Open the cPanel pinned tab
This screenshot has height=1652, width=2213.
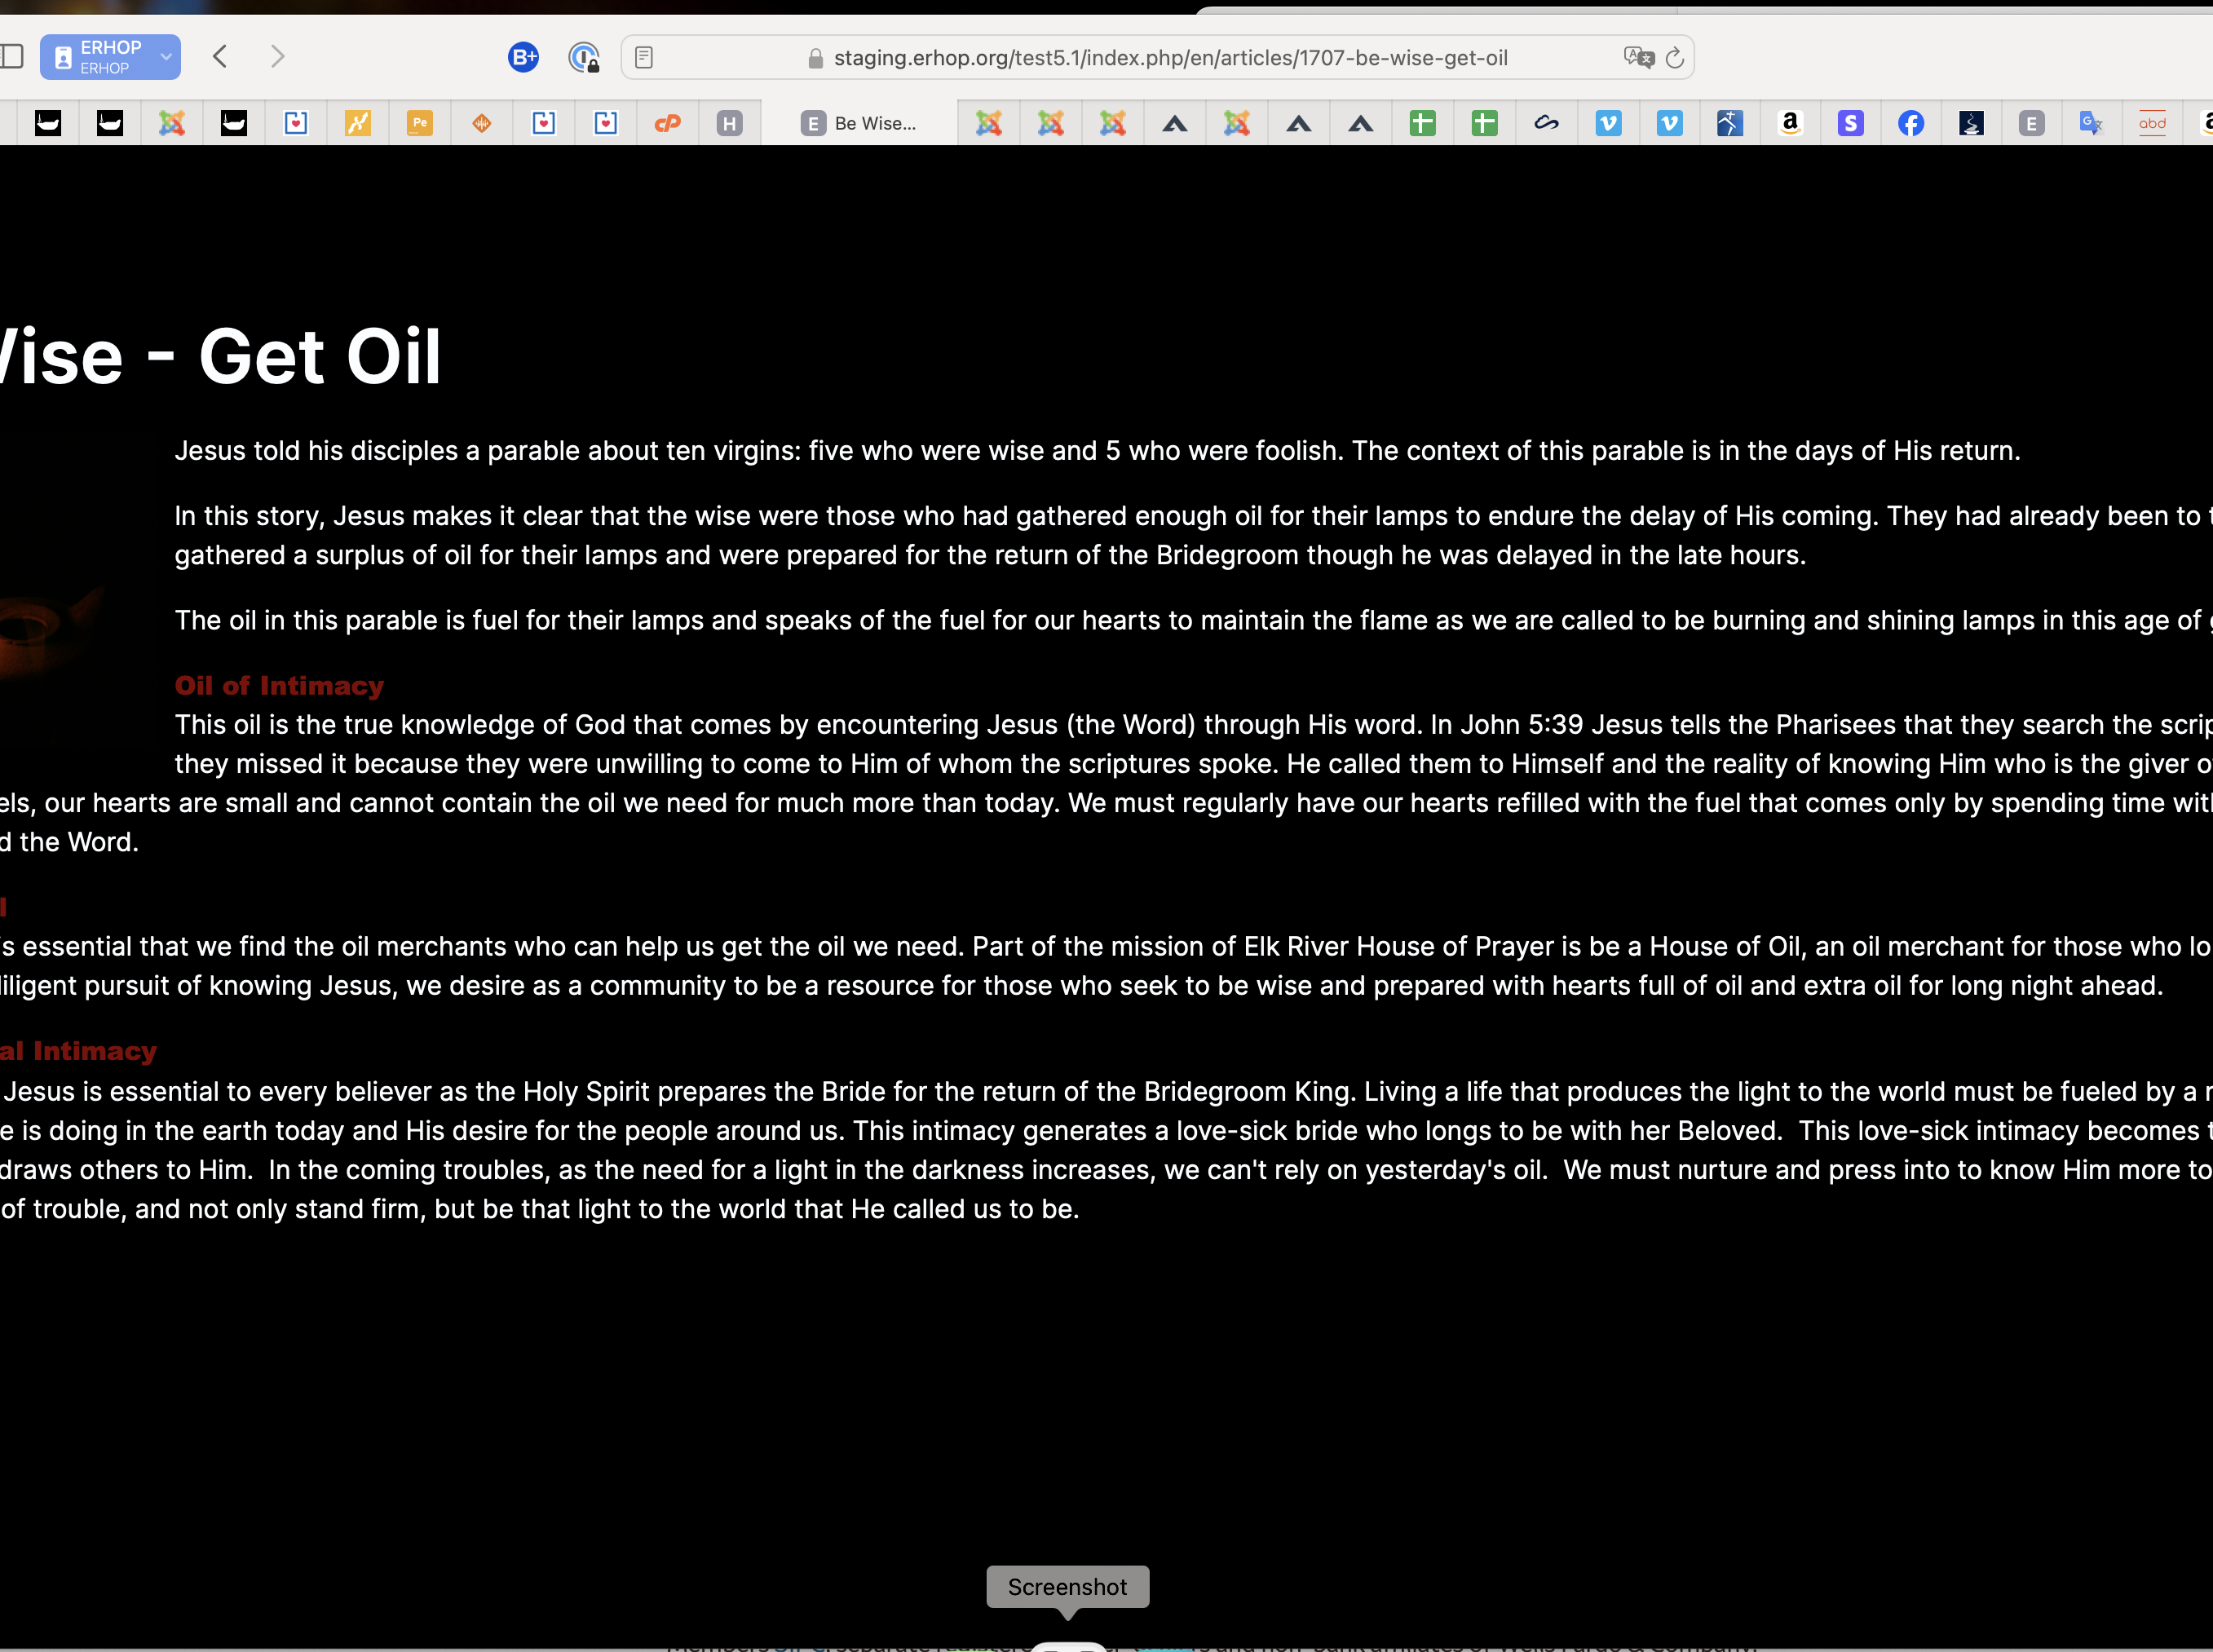coord(667,123)
